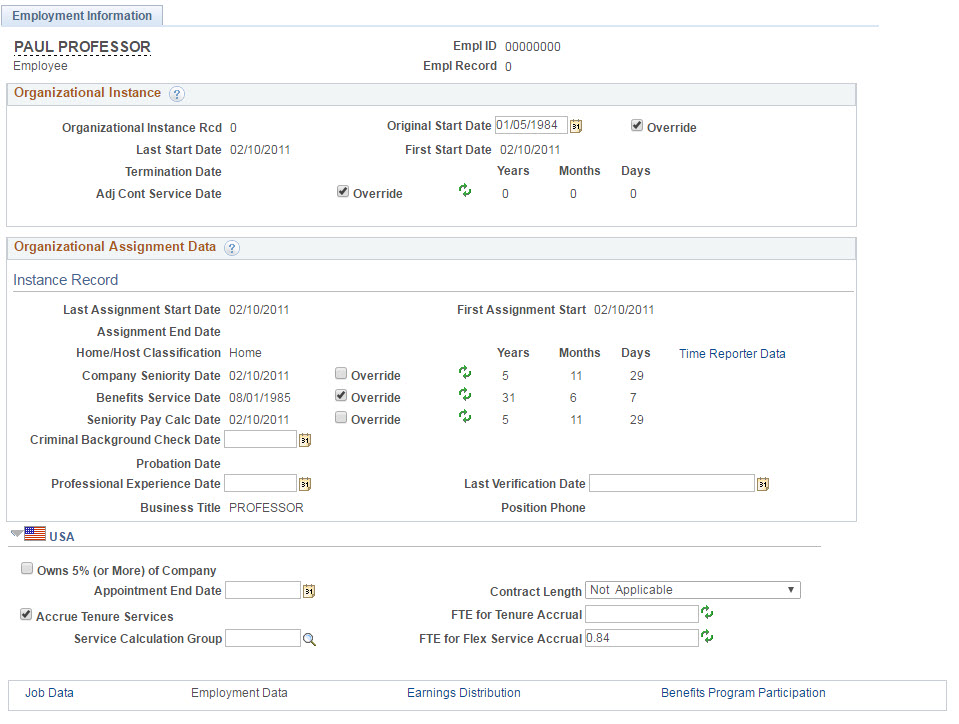Click the PAUL PROFESSOR name link
The image size is (959, 724).
click(82, 47)
